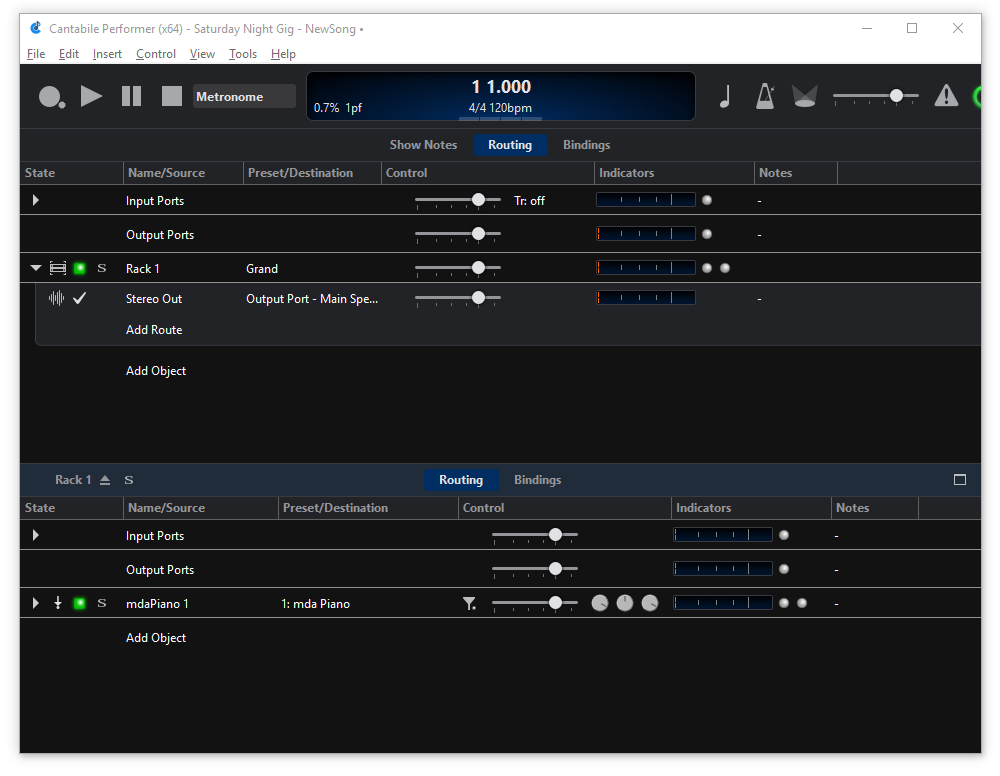Open the Output Port - Main Speakers destination
Screen dimensions: 1000x776
pyautogui.click(x=312, y=299)
